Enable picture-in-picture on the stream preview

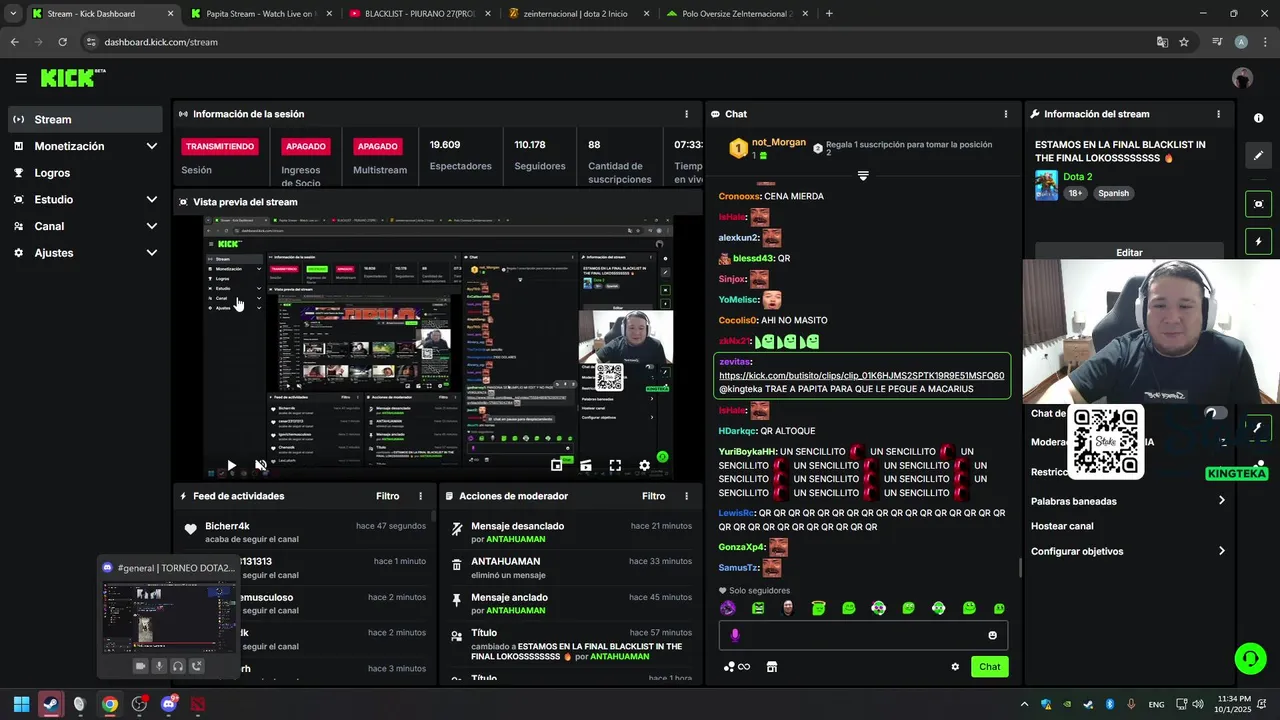[x=557, y=465]
